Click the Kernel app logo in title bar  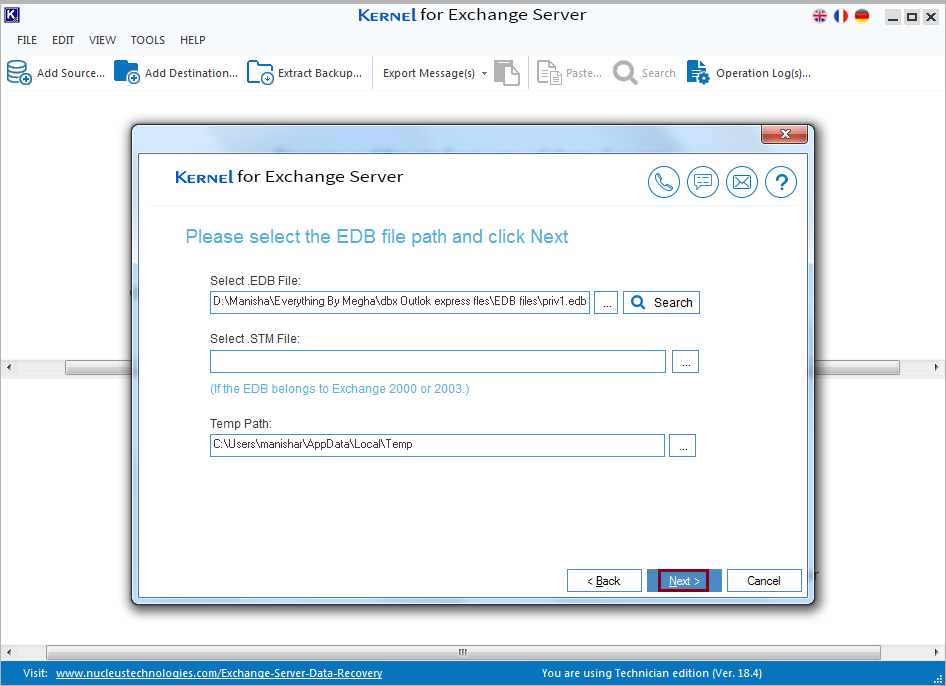11,14
